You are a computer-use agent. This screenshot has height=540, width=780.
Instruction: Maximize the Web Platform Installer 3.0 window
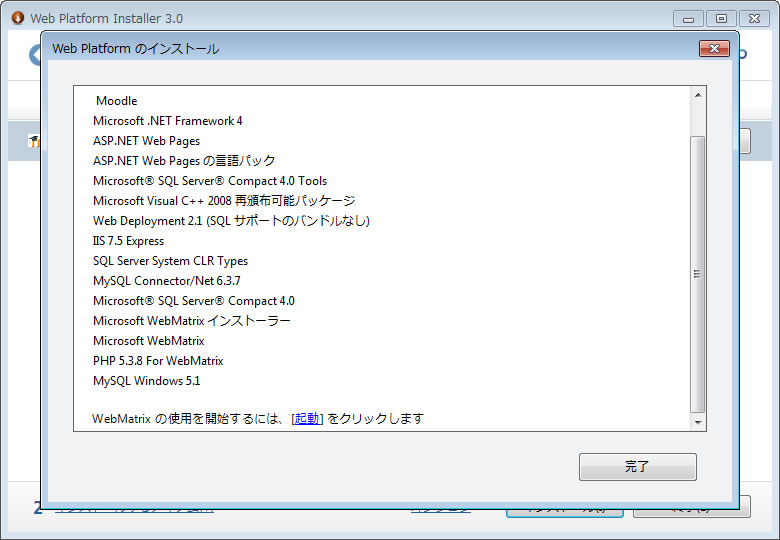[721, 18]
